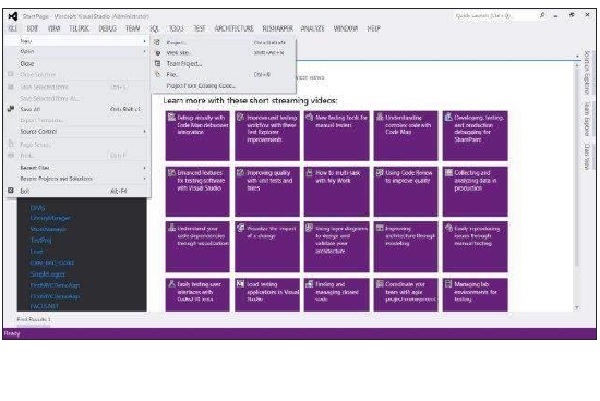
Task: Open the RESHARPER menu
Action: click(277, 29)
